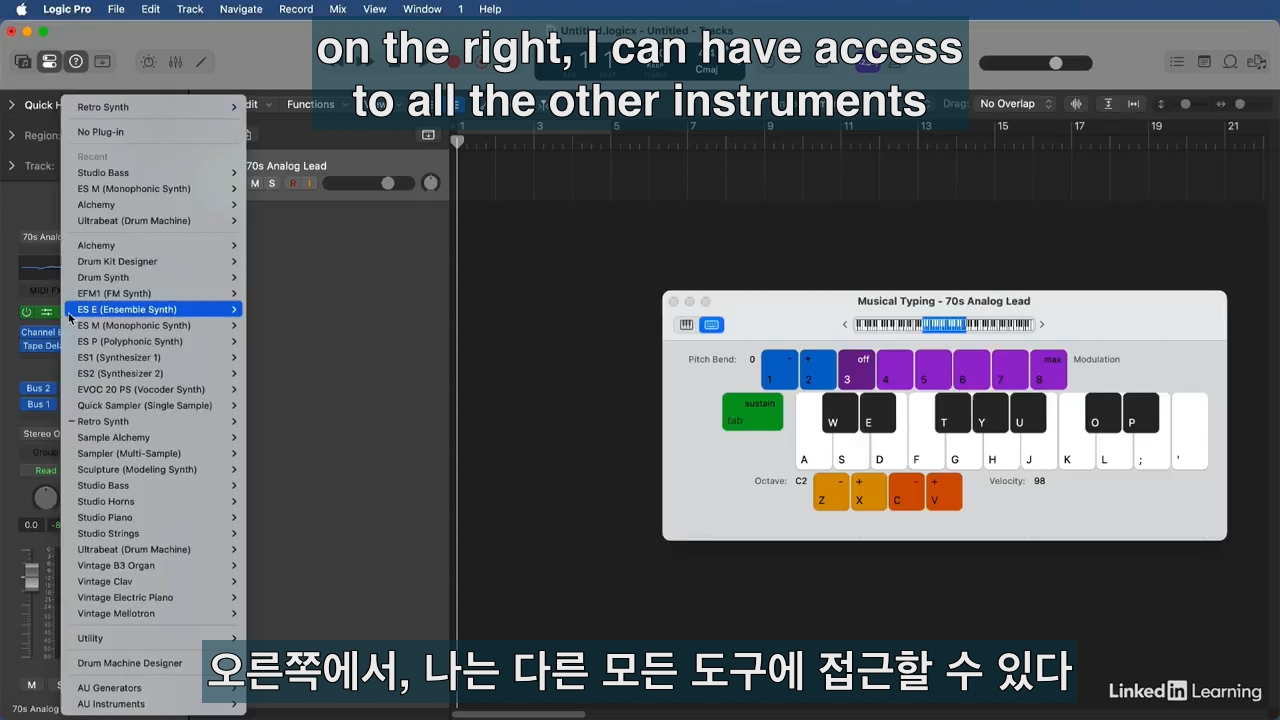The image size is (1280, 720).
Task: Click the Bus 2 send slot
Action: [x=38, y=388]
